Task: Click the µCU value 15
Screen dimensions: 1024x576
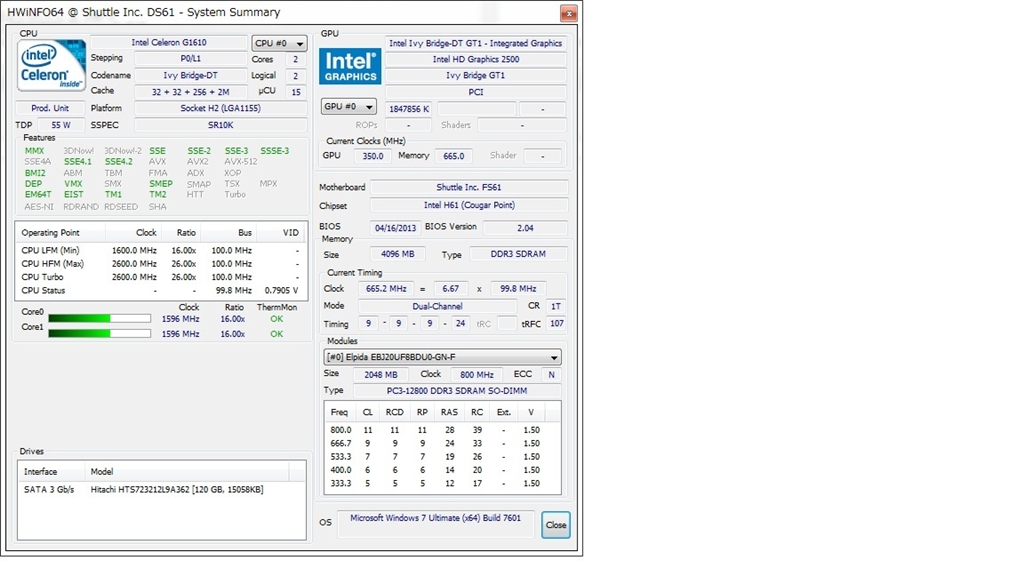Action: tap(296, 92)
